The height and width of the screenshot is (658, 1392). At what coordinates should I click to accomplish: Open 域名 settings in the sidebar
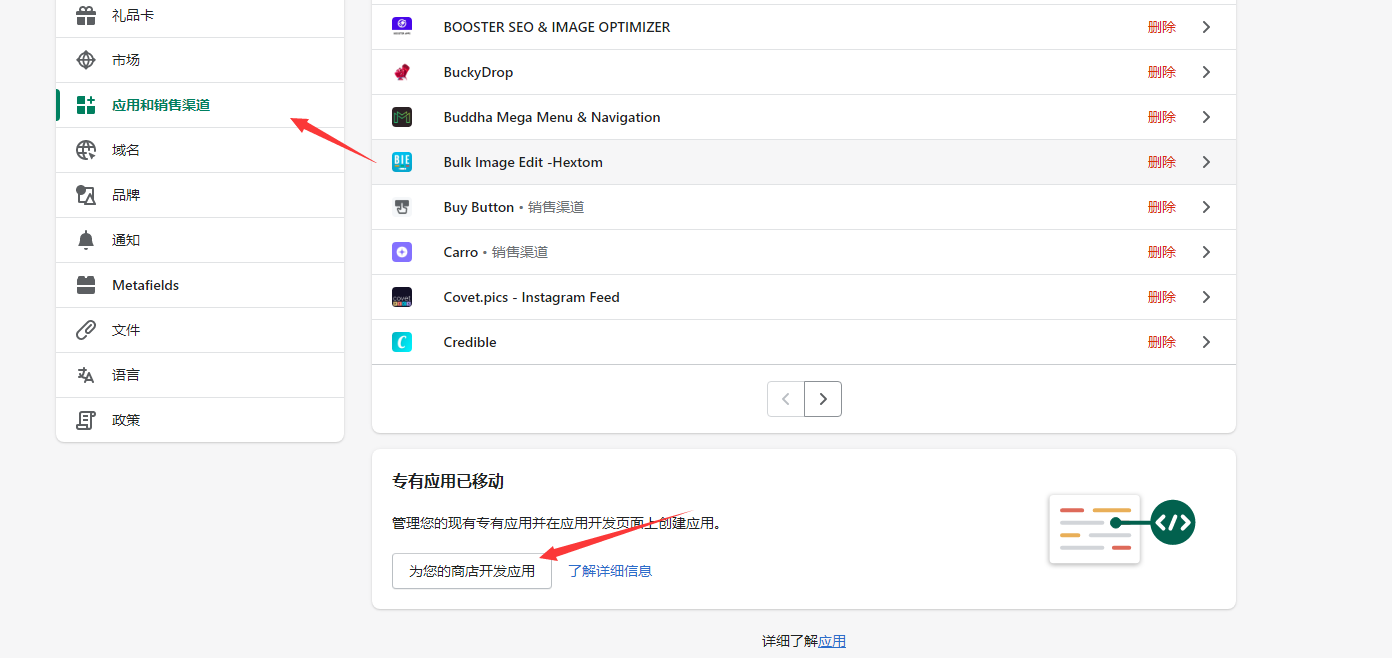coord(200,150)
